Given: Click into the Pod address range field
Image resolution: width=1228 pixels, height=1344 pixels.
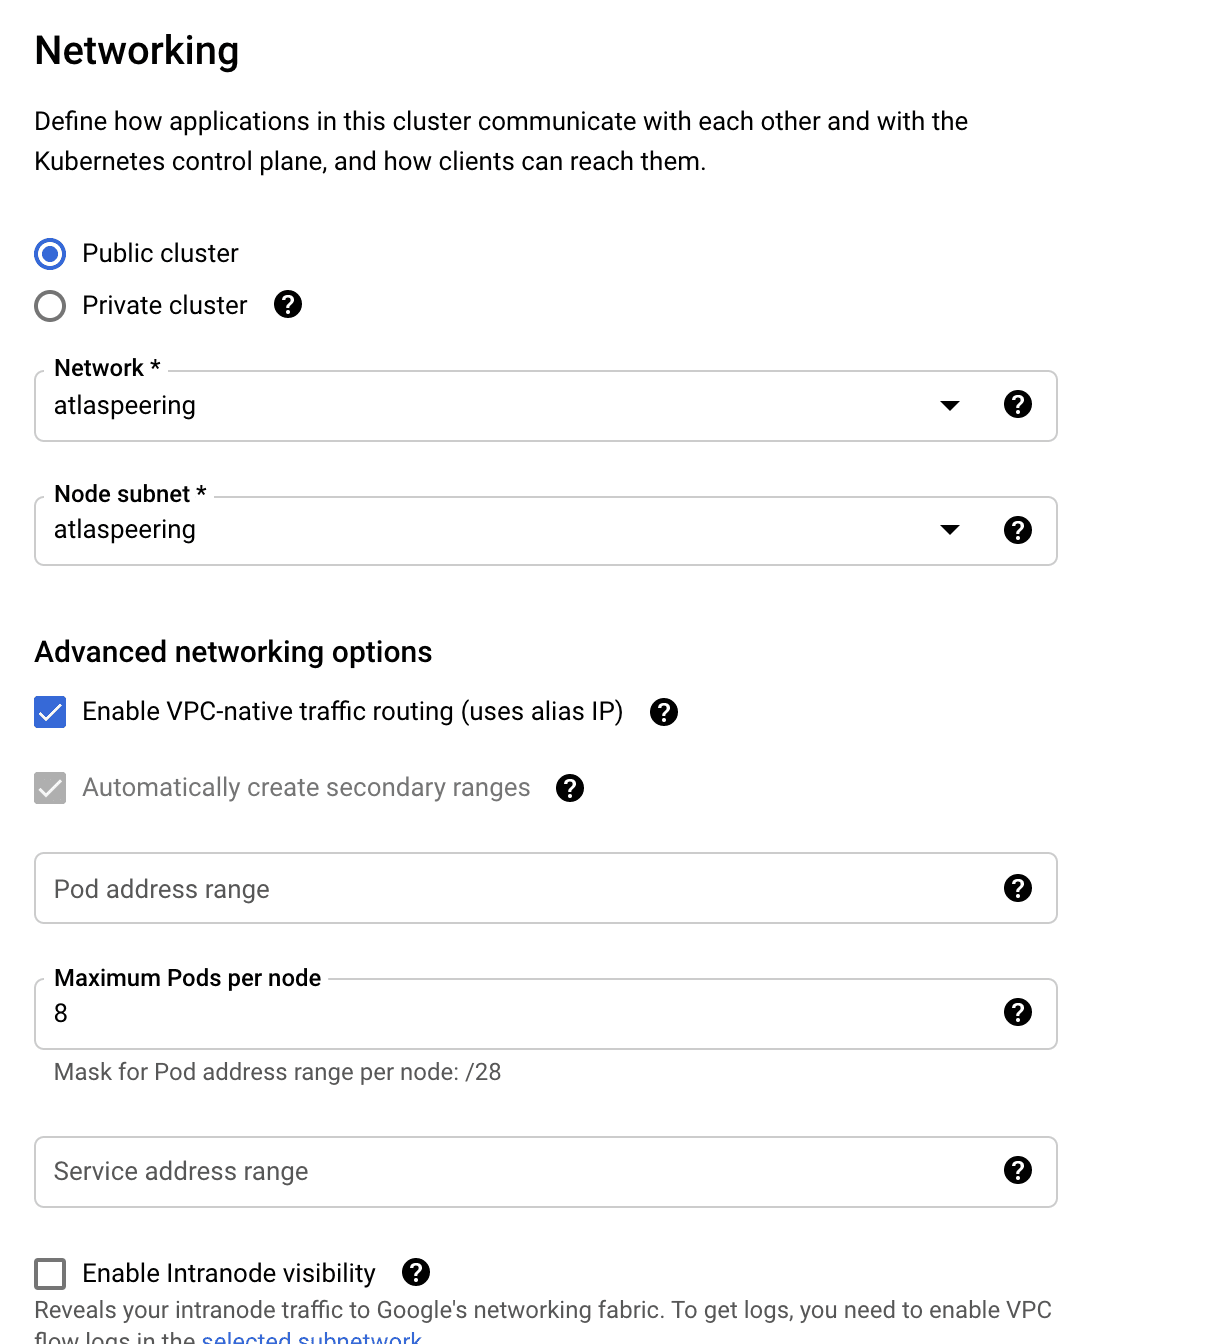Looking at the screenshot, I should click(500, 889).
